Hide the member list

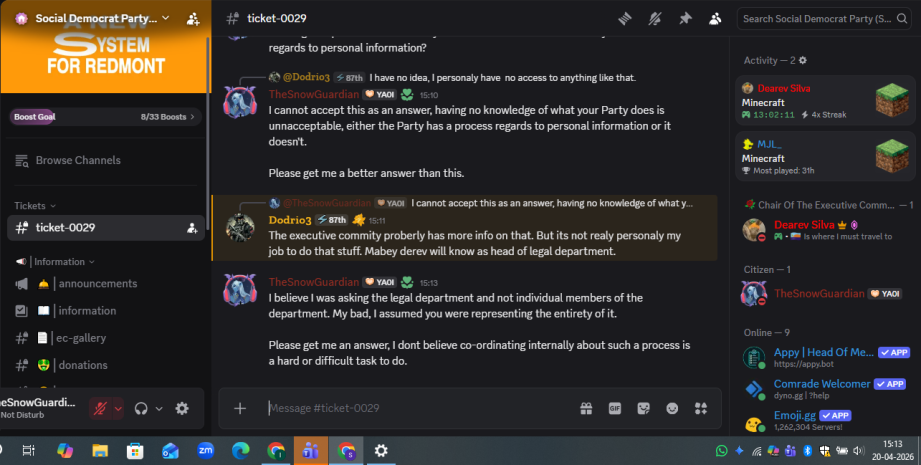coord(715,18)
